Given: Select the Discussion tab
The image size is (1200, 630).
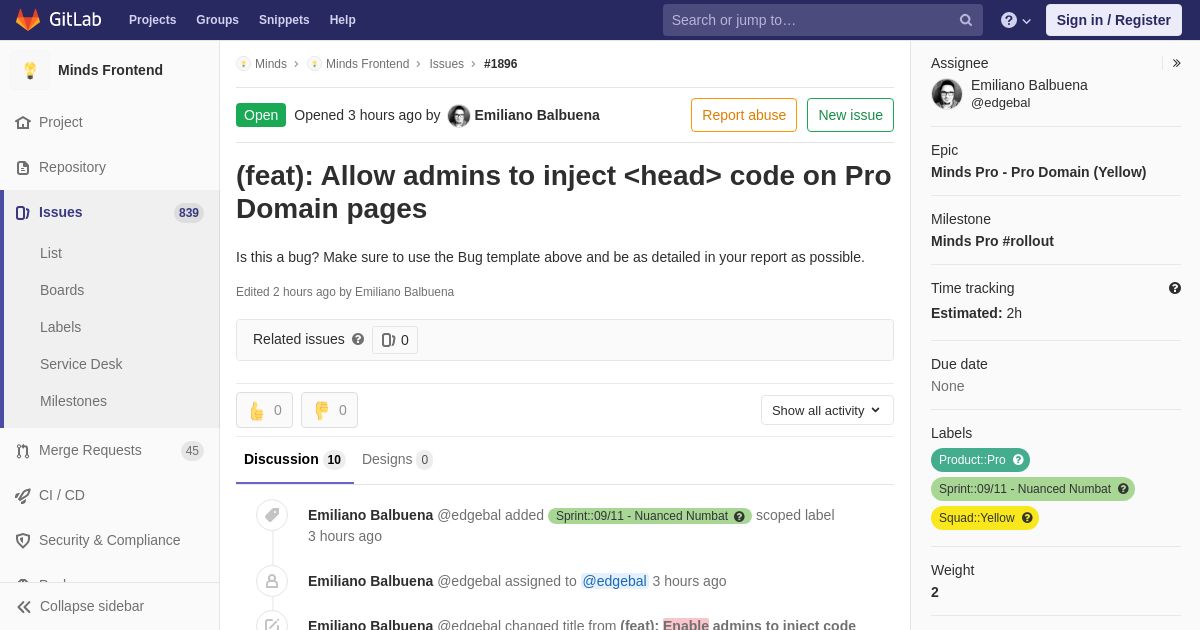Looking at the screenshot, I should tap(294, 459).
